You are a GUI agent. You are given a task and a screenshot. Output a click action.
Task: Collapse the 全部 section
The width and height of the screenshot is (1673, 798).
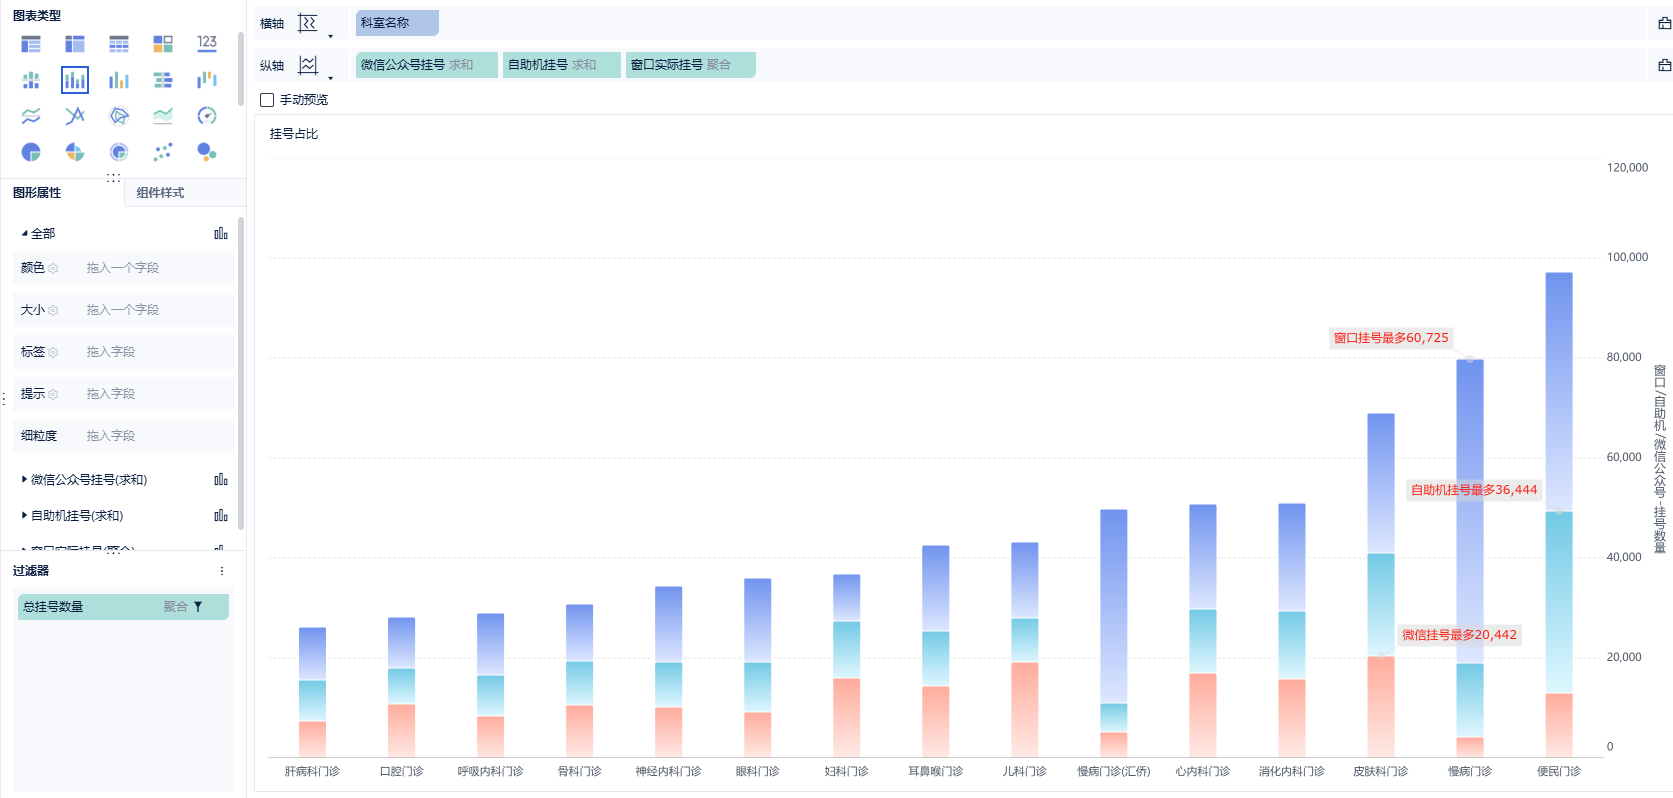coord(24,234)
